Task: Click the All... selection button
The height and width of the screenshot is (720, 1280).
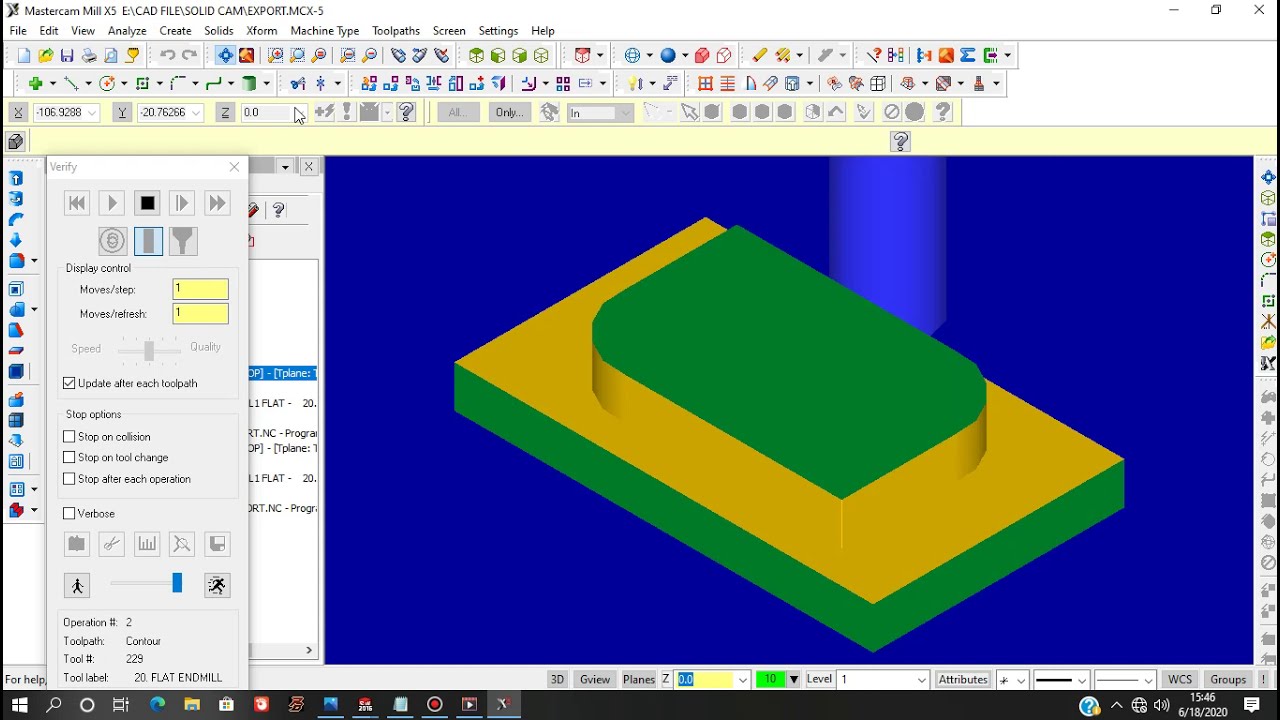Action: pos(458,112)
